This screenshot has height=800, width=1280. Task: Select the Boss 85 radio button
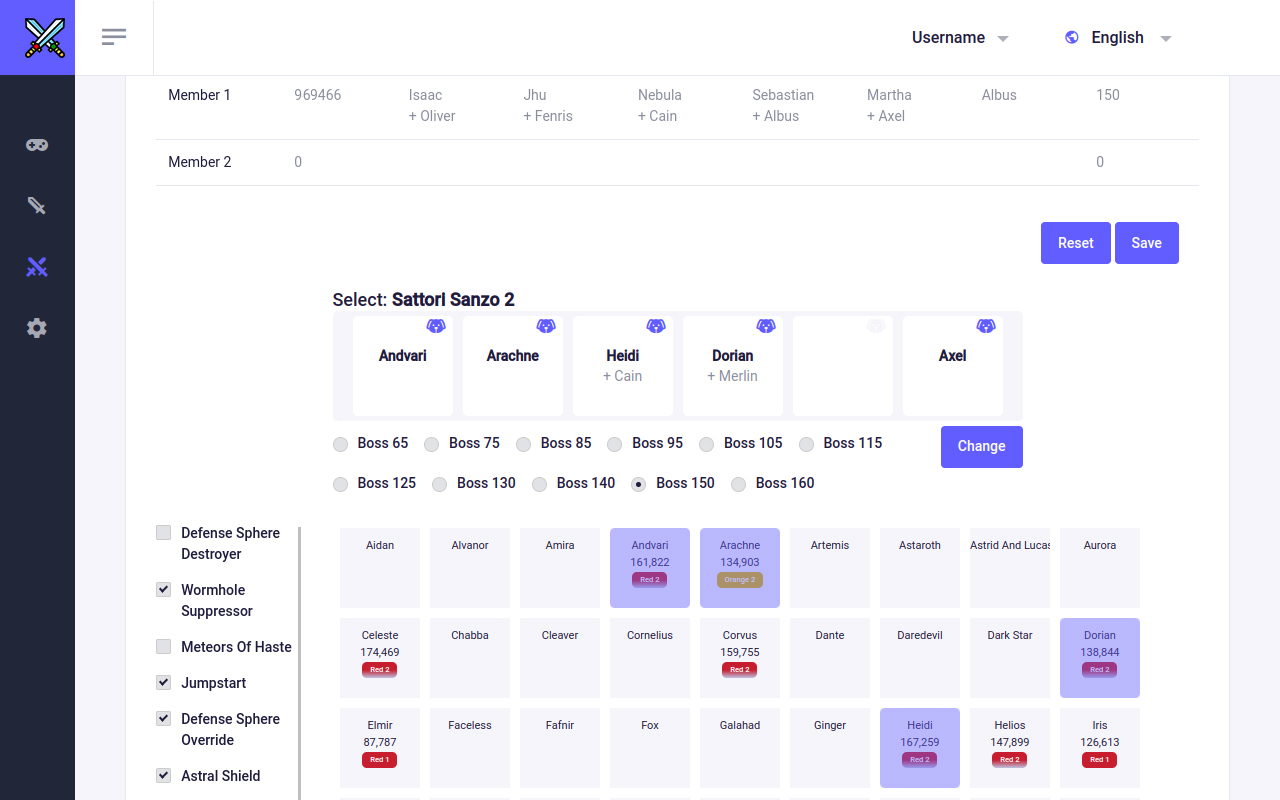tap(524, 444)
